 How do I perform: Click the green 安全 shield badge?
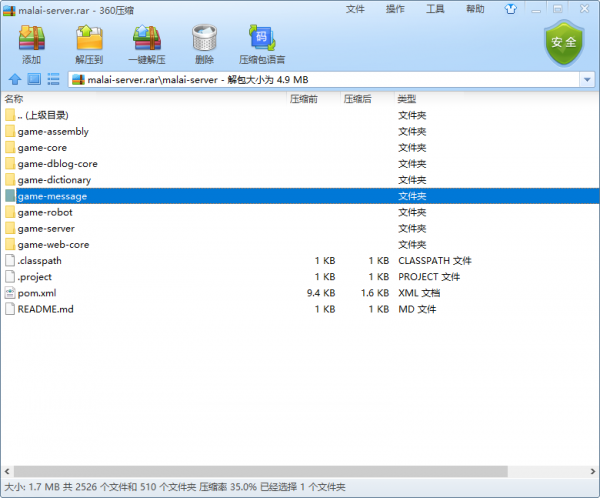point(564,43)
